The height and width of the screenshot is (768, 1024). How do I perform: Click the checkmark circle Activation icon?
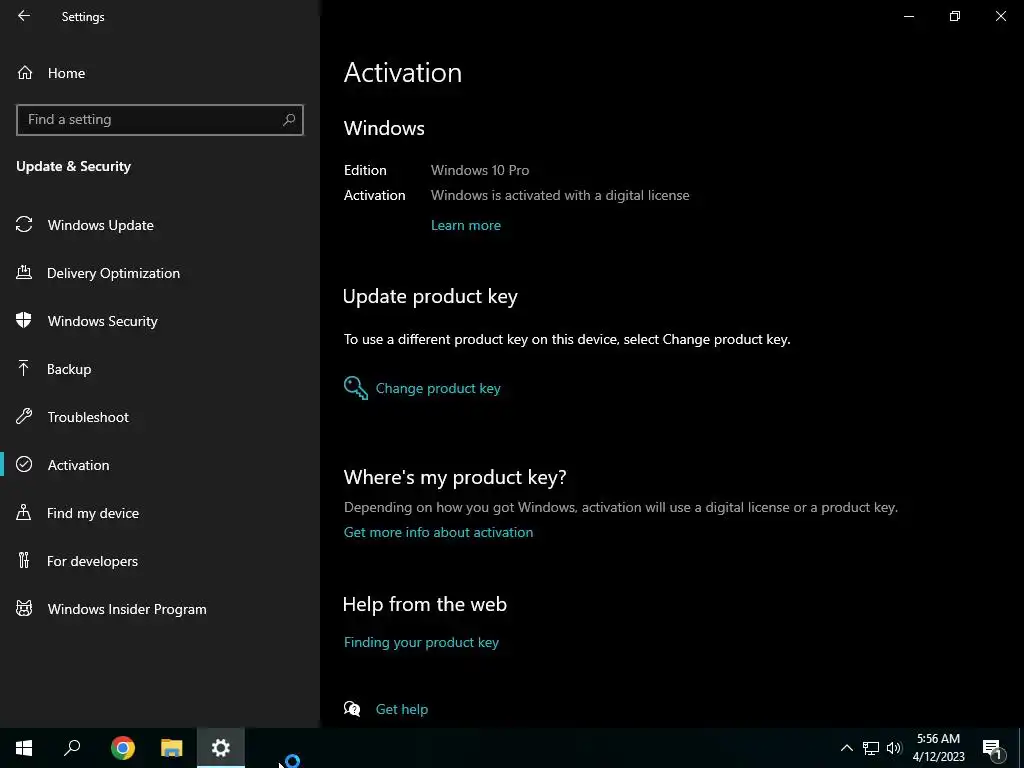point(24,464)
